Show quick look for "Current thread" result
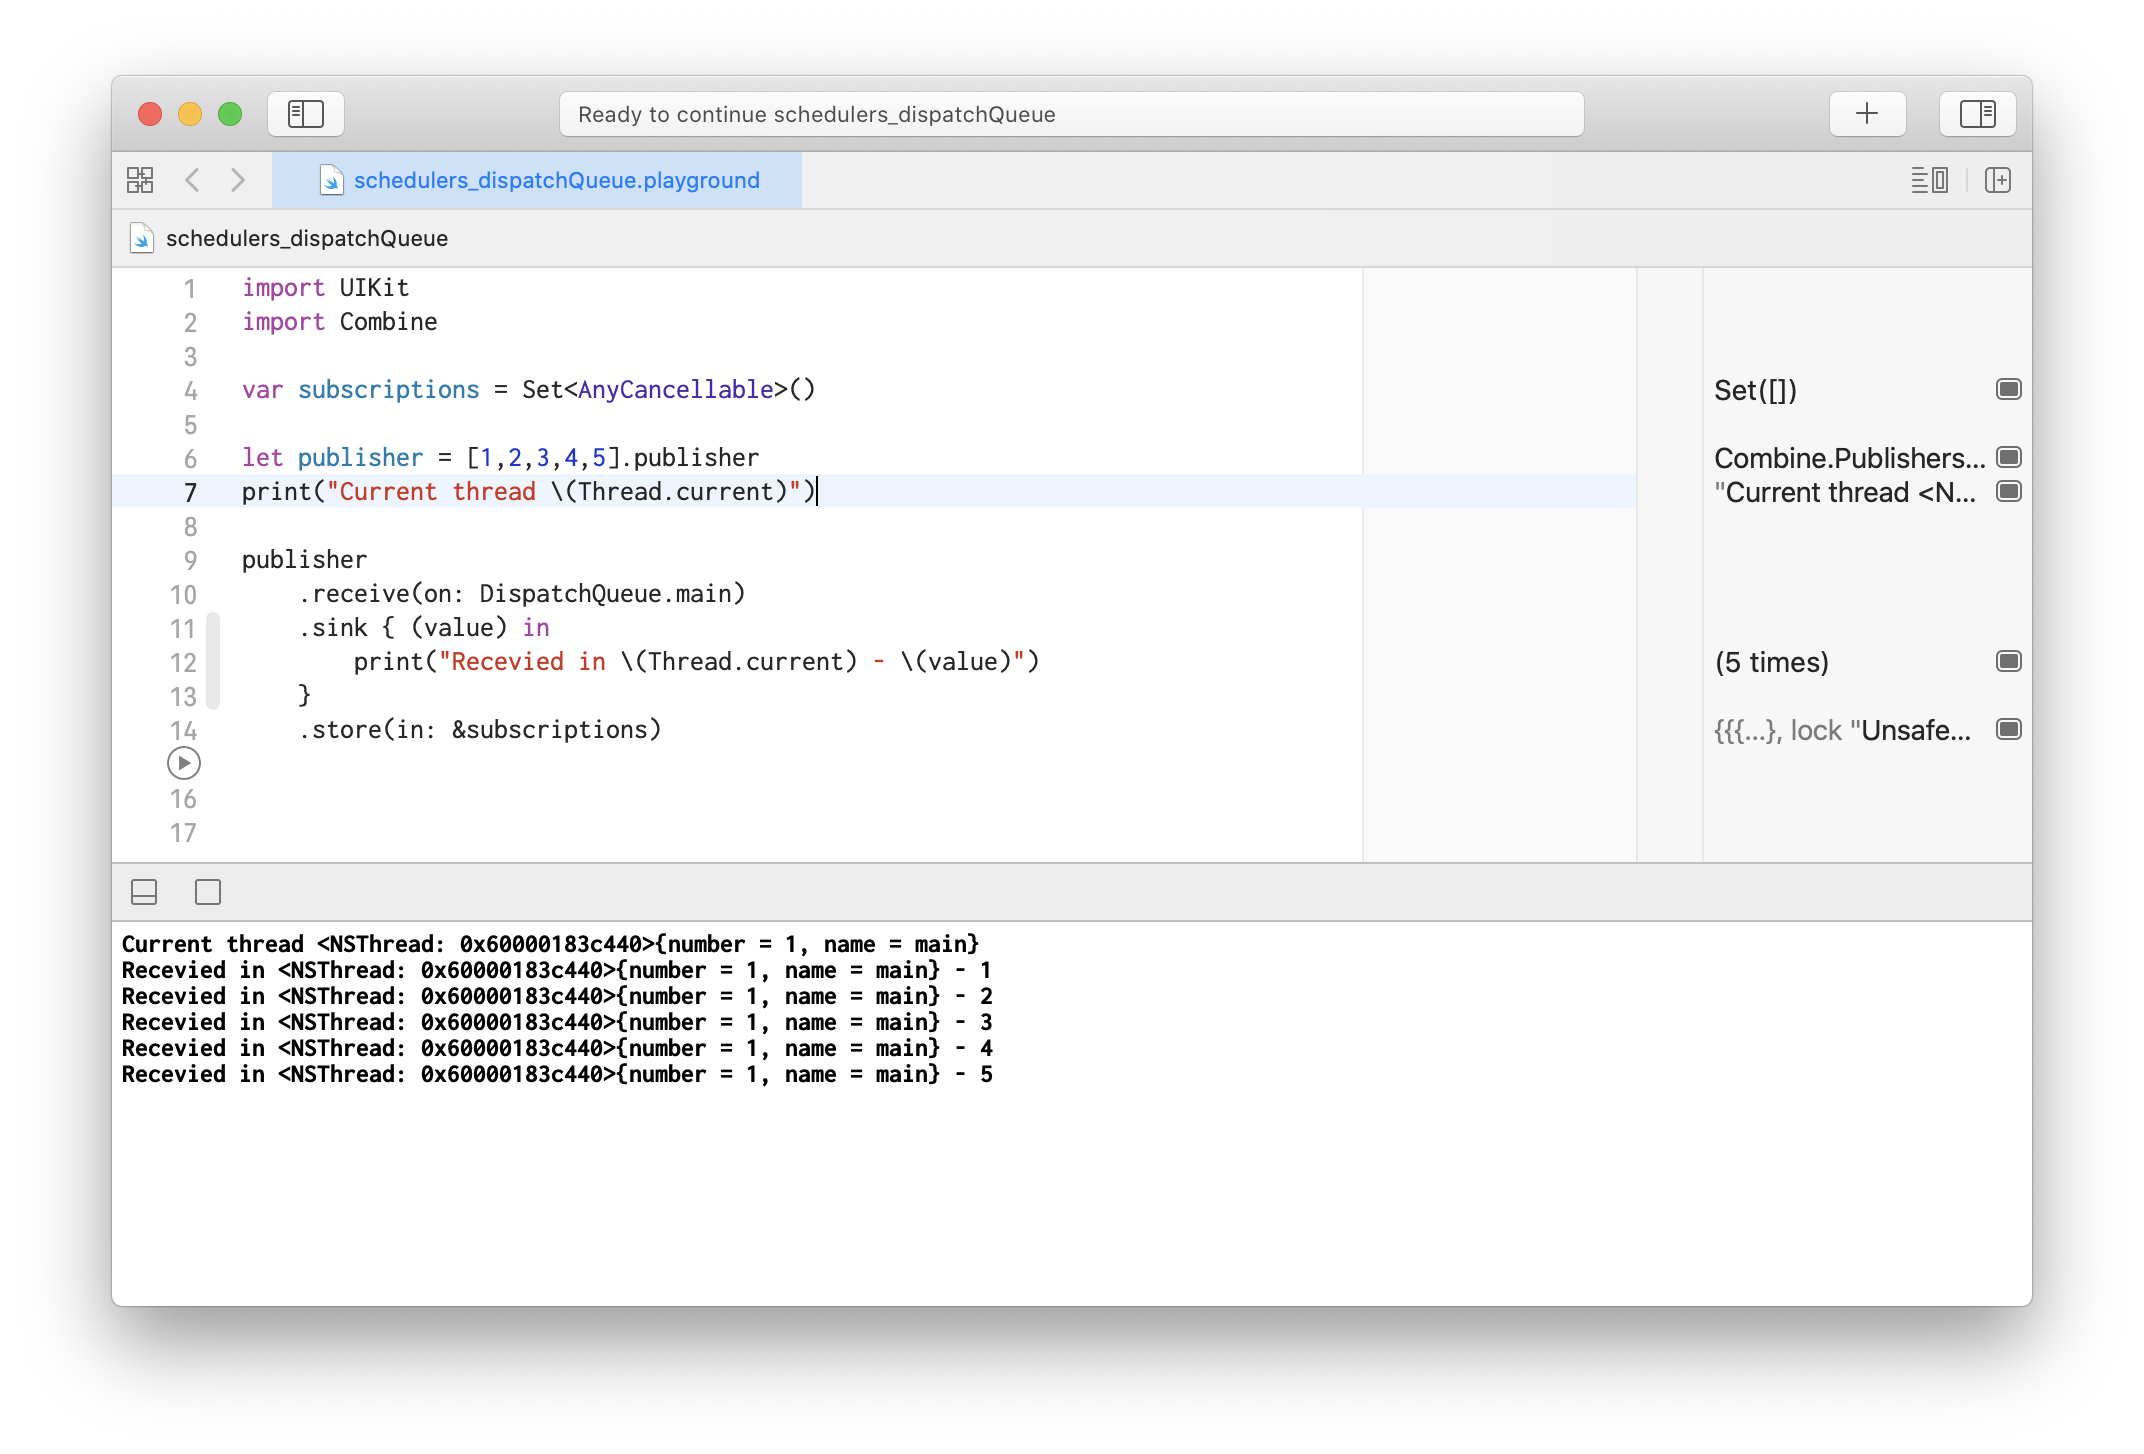This screenshot has width=2144, height=1454. 2009,491
